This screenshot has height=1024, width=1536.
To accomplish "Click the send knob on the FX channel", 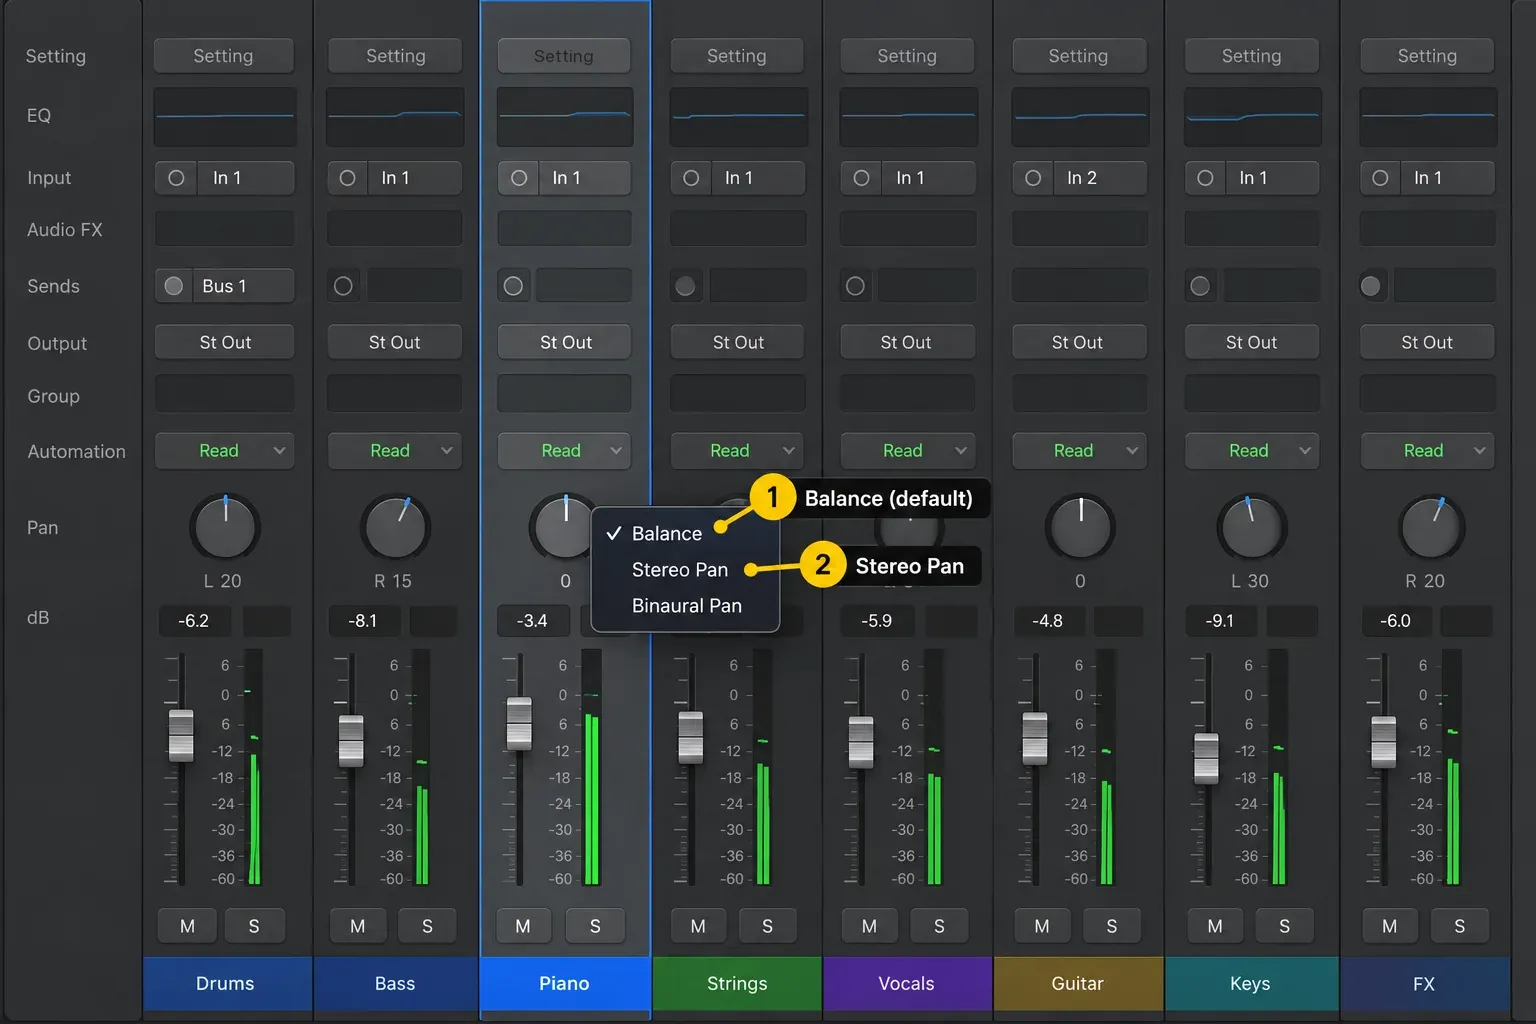I will click(1371, 286).
